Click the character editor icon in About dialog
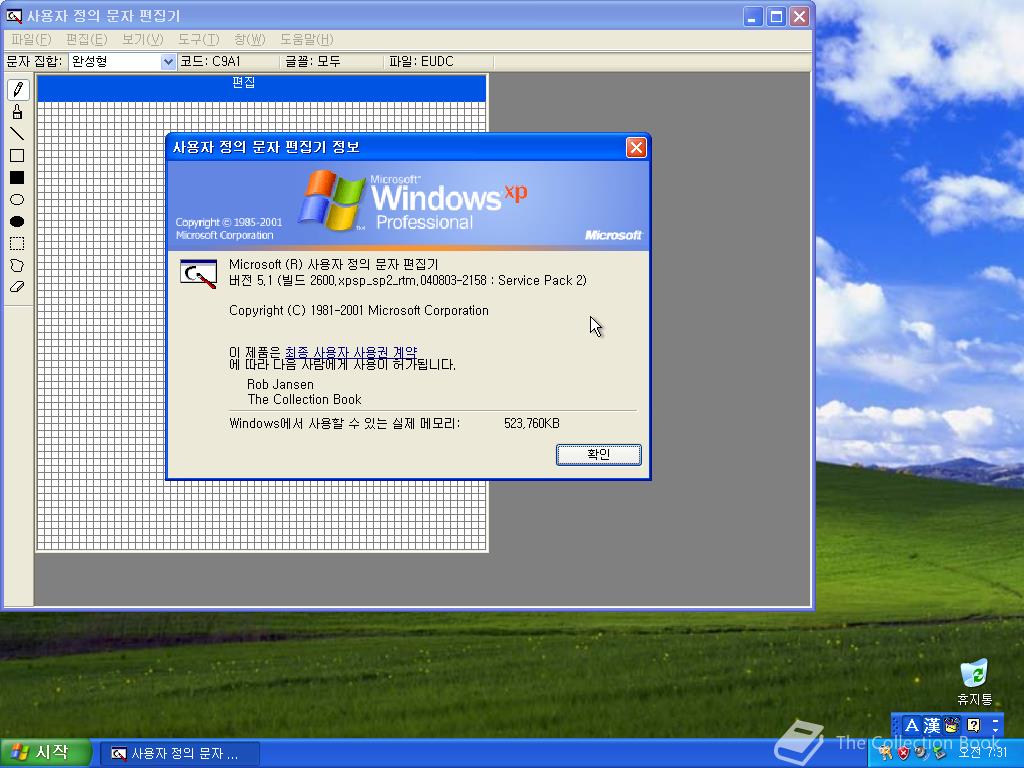Viewport: 1024px width, 768px height. (x=199, y=274)
